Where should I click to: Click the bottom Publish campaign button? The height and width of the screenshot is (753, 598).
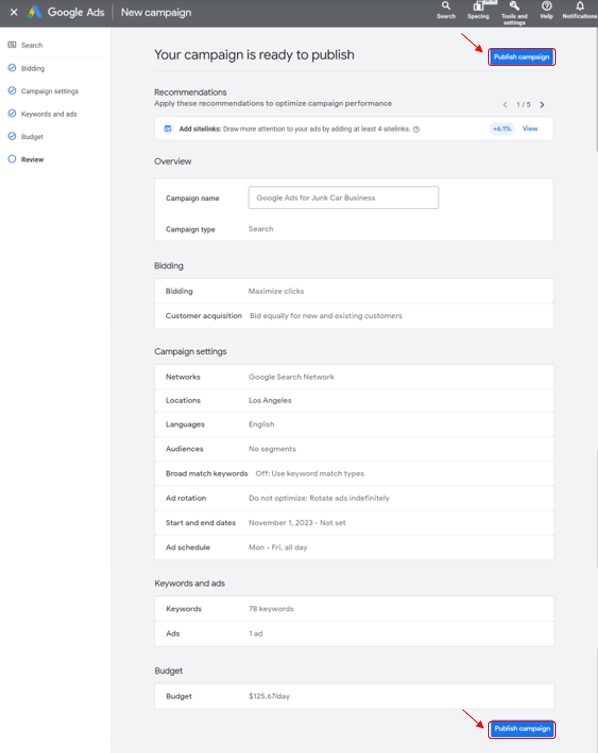click(x=522, y=729)
